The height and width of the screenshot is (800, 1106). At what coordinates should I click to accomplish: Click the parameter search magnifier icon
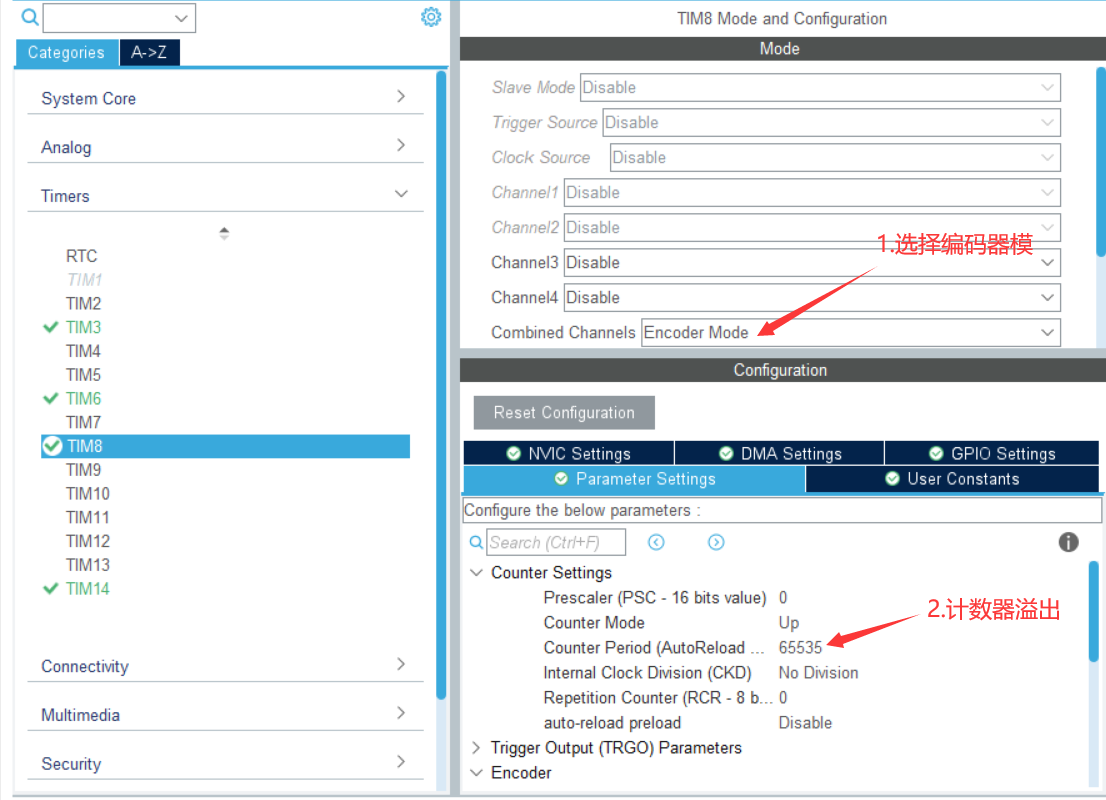[476, 542]
